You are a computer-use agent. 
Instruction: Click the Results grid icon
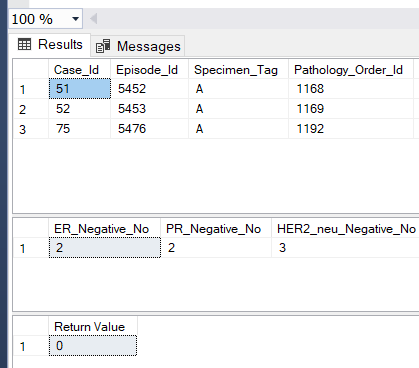[x=24, y=44]
